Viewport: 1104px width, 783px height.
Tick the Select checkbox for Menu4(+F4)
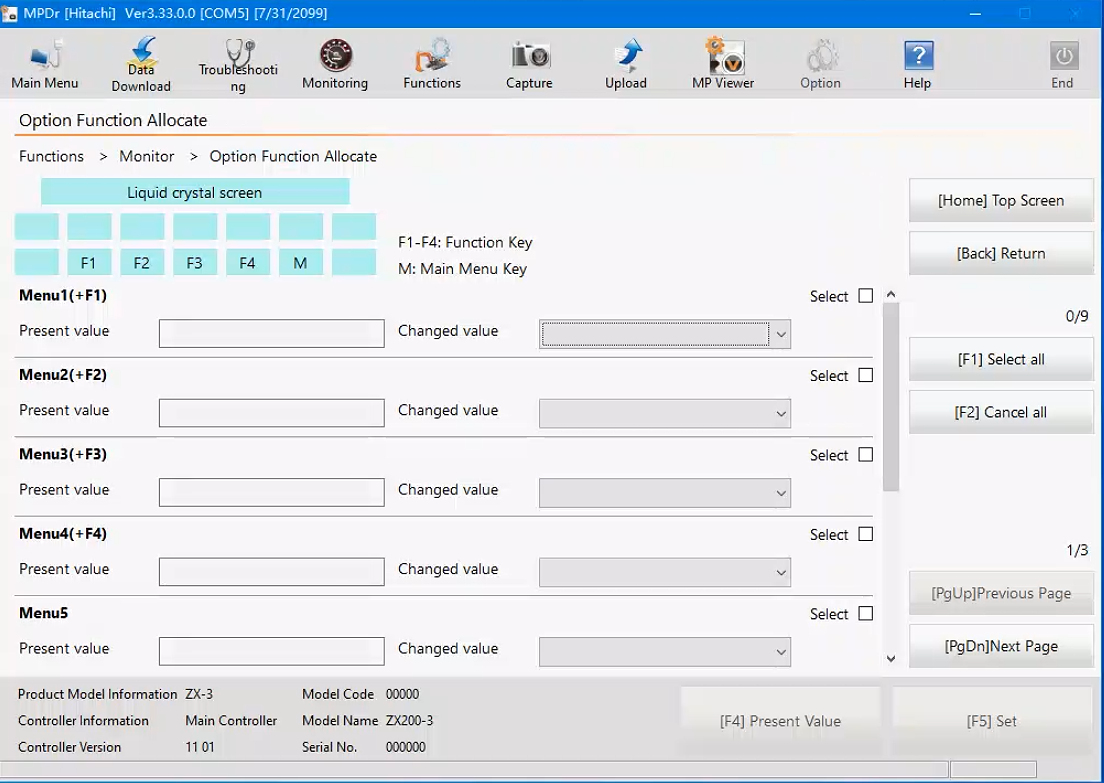tap(866, 534)
